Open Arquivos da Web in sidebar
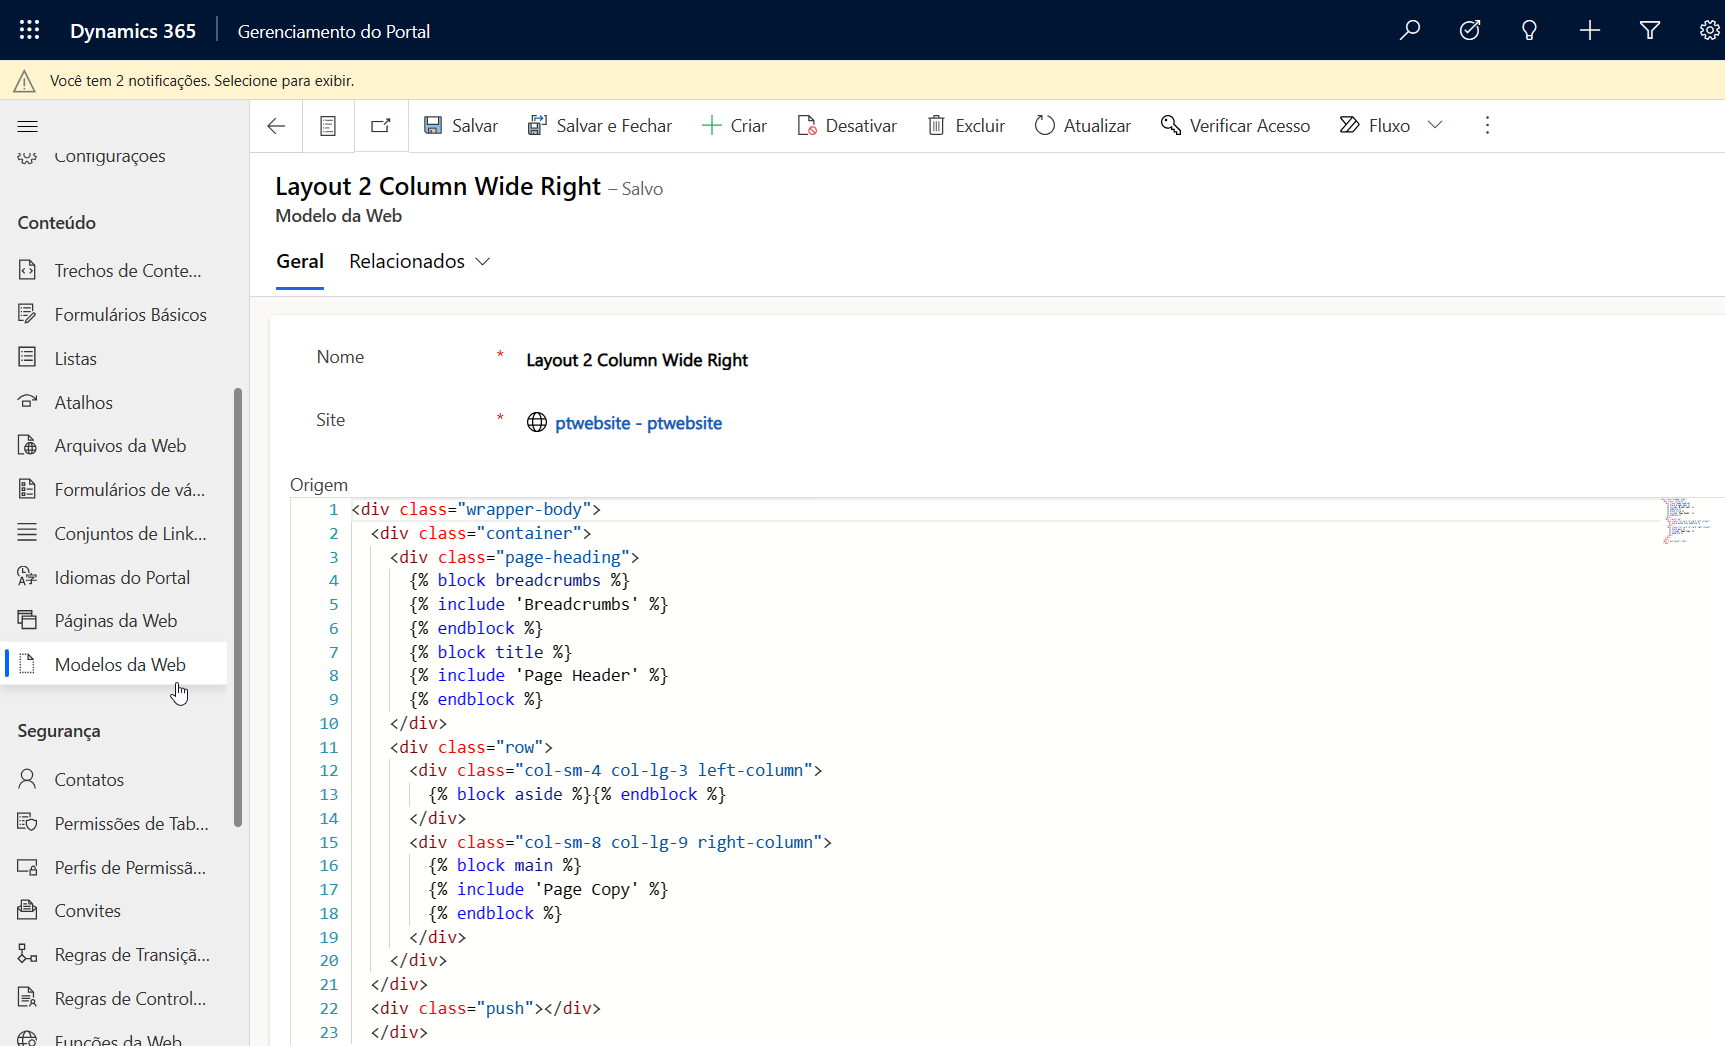Image resolution: width=1725 pixels, height=1046 pixels. click(114, 446)
